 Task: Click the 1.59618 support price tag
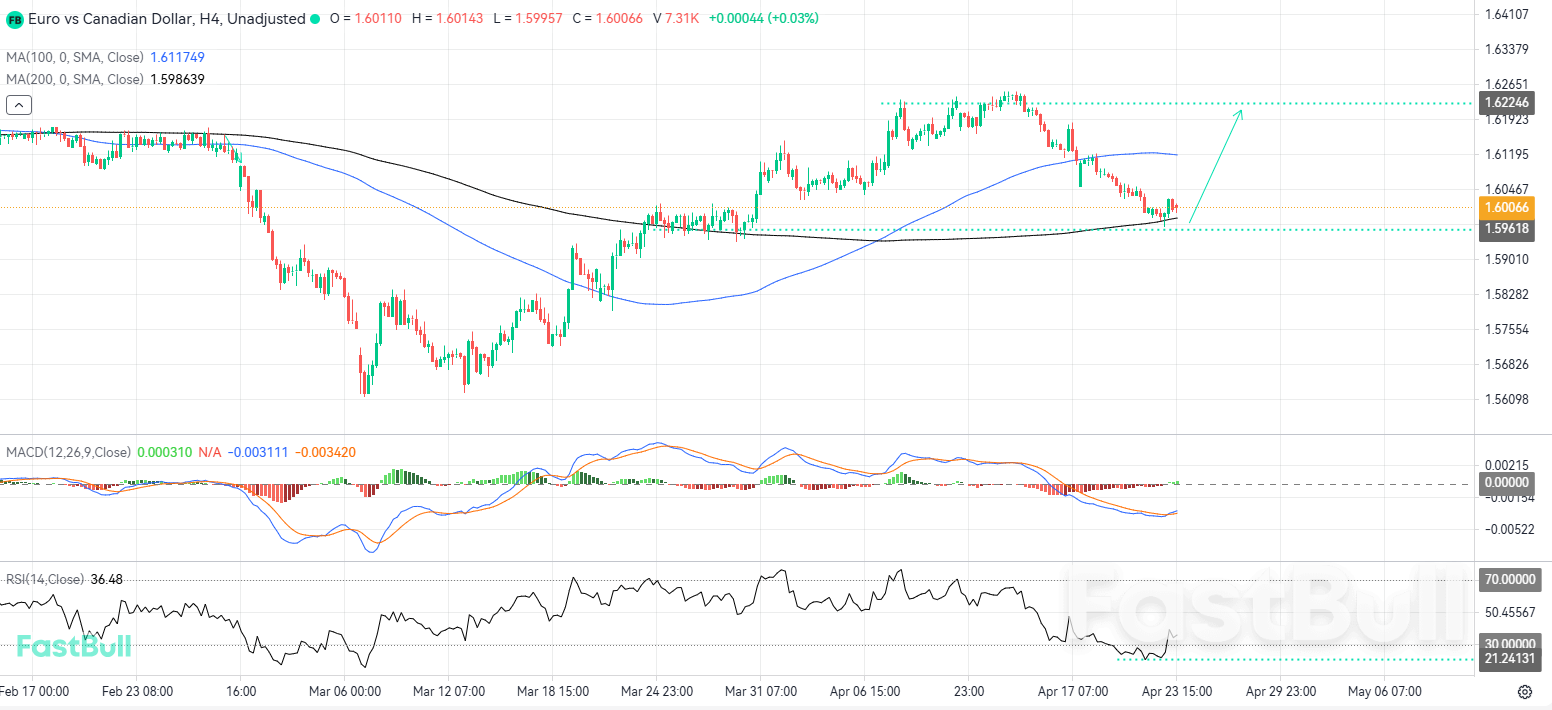[1506, 229]
